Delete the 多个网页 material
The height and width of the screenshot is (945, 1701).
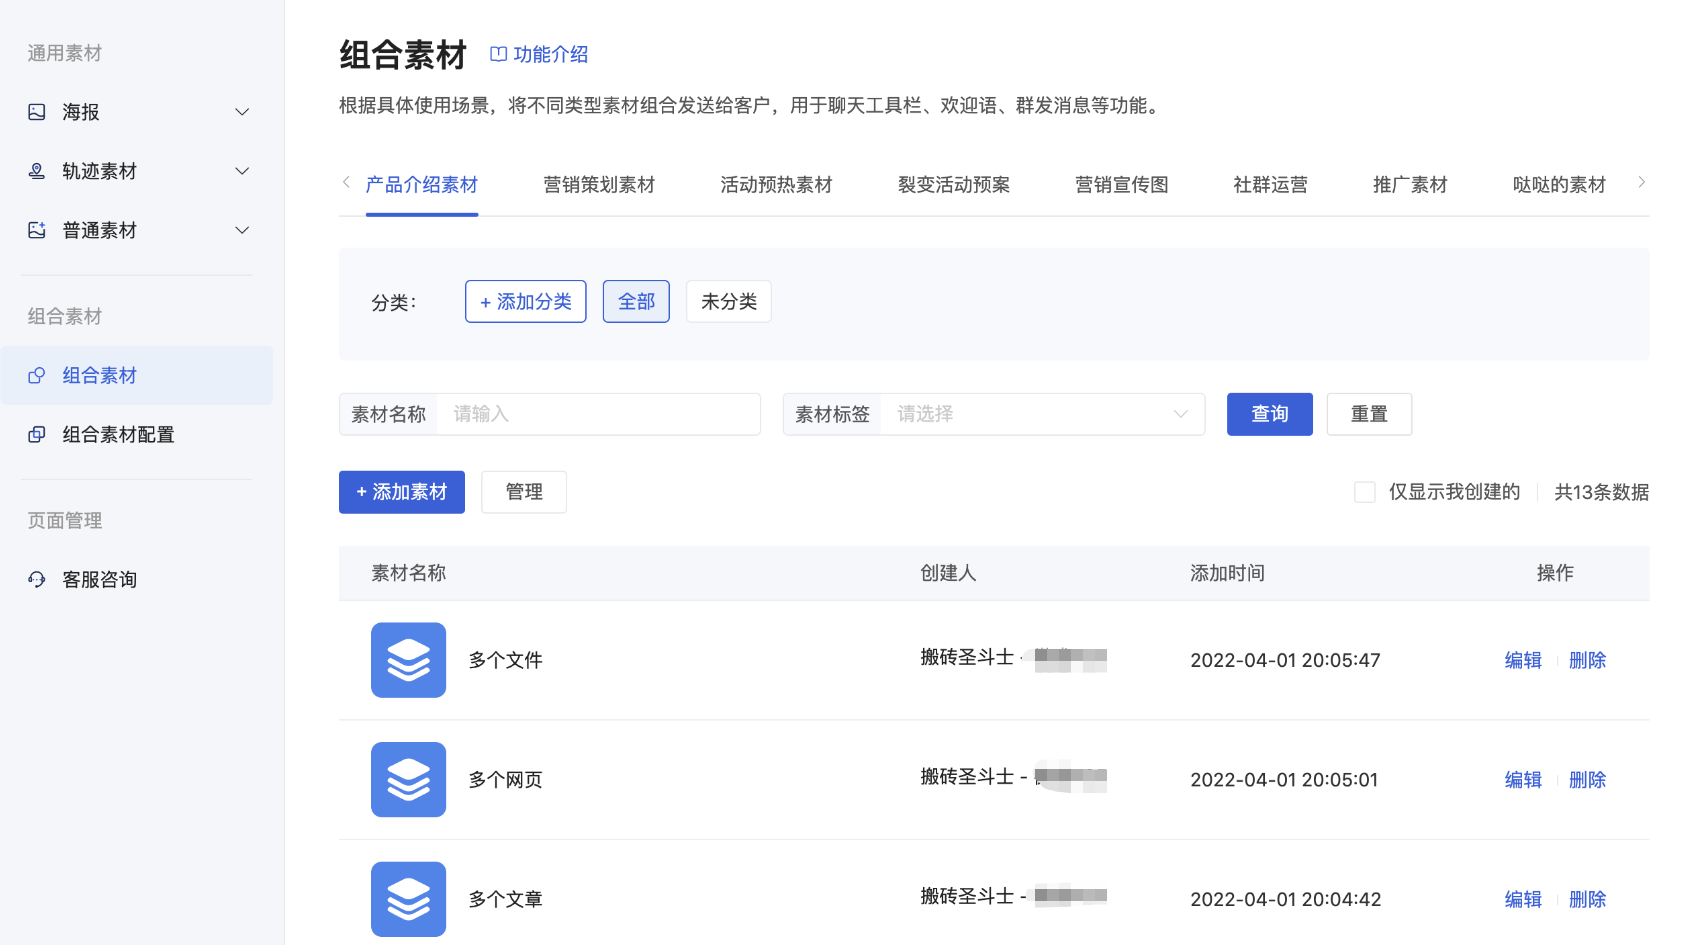pos(1587,780)
